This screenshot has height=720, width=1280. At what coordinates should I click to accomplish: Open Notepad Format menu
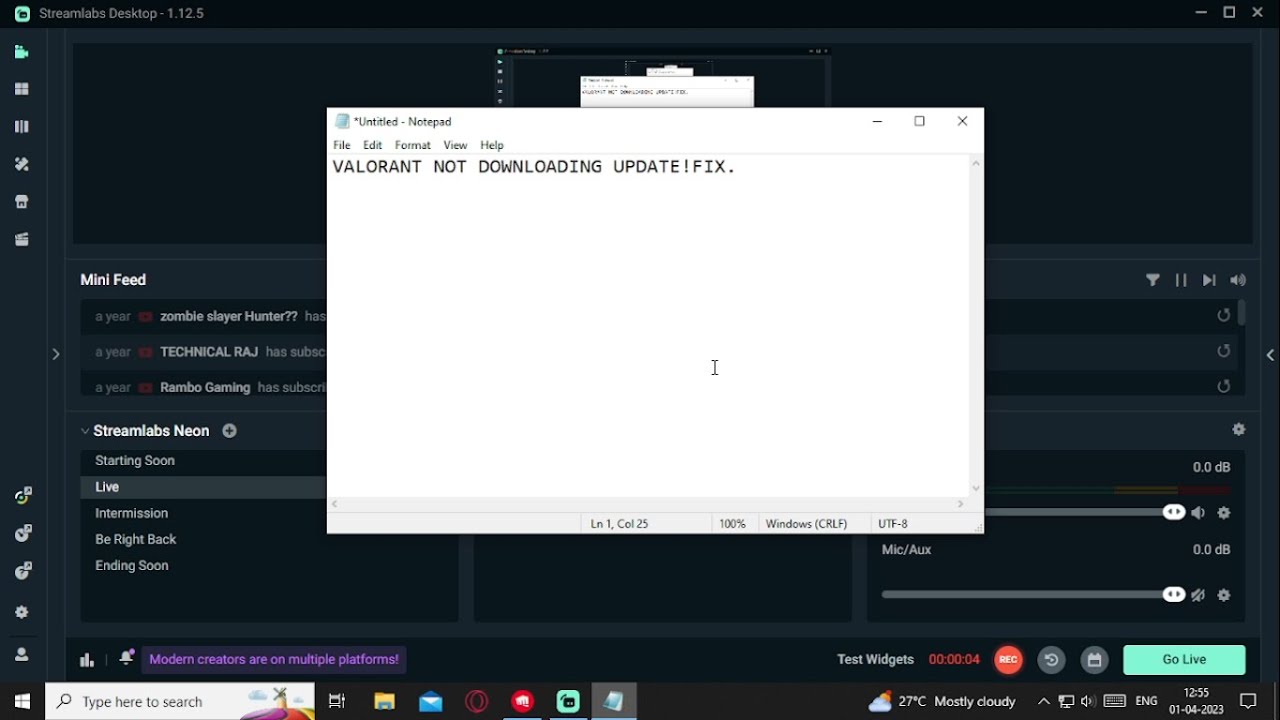[413, 145]
